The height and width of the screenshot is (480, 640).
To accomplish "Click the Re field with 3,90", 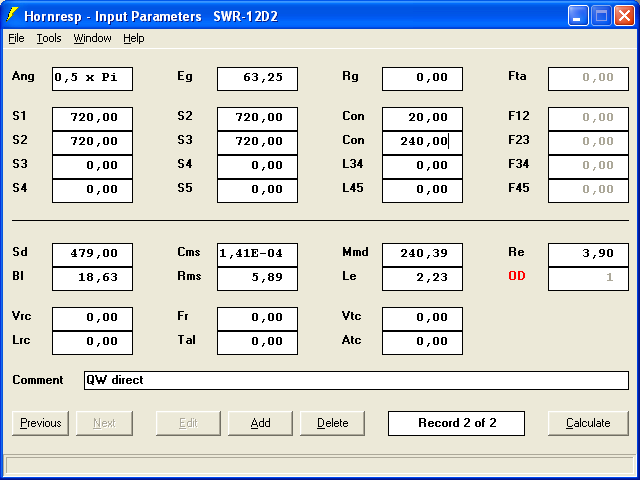I will (x=588, y=255).
